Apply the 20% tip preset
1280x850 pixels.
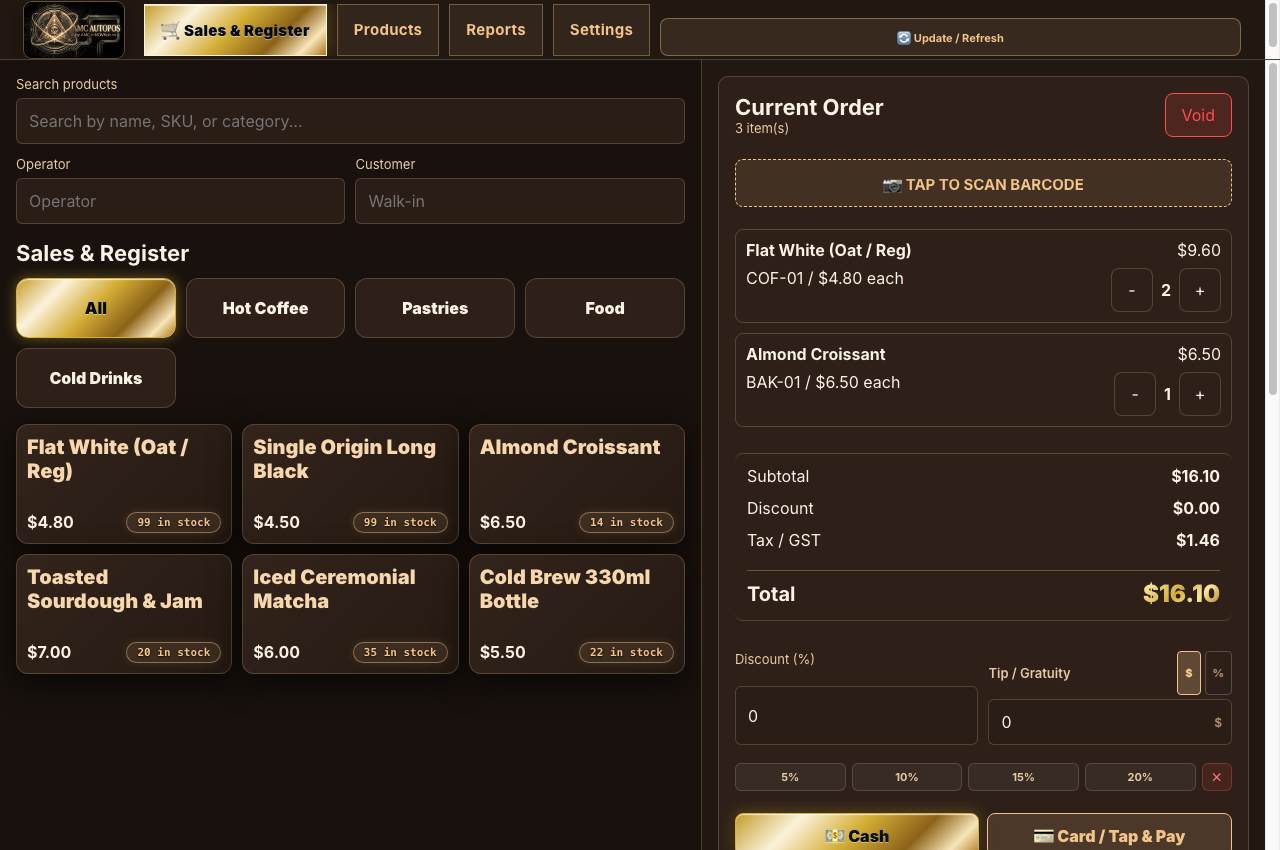click(x=1140, y=777)
